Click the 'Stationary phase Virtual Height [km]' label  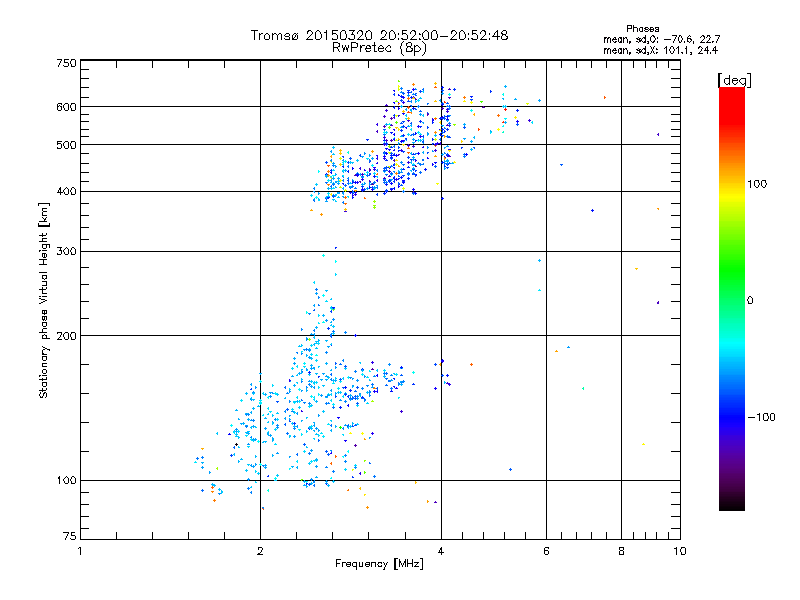point(43,301)
